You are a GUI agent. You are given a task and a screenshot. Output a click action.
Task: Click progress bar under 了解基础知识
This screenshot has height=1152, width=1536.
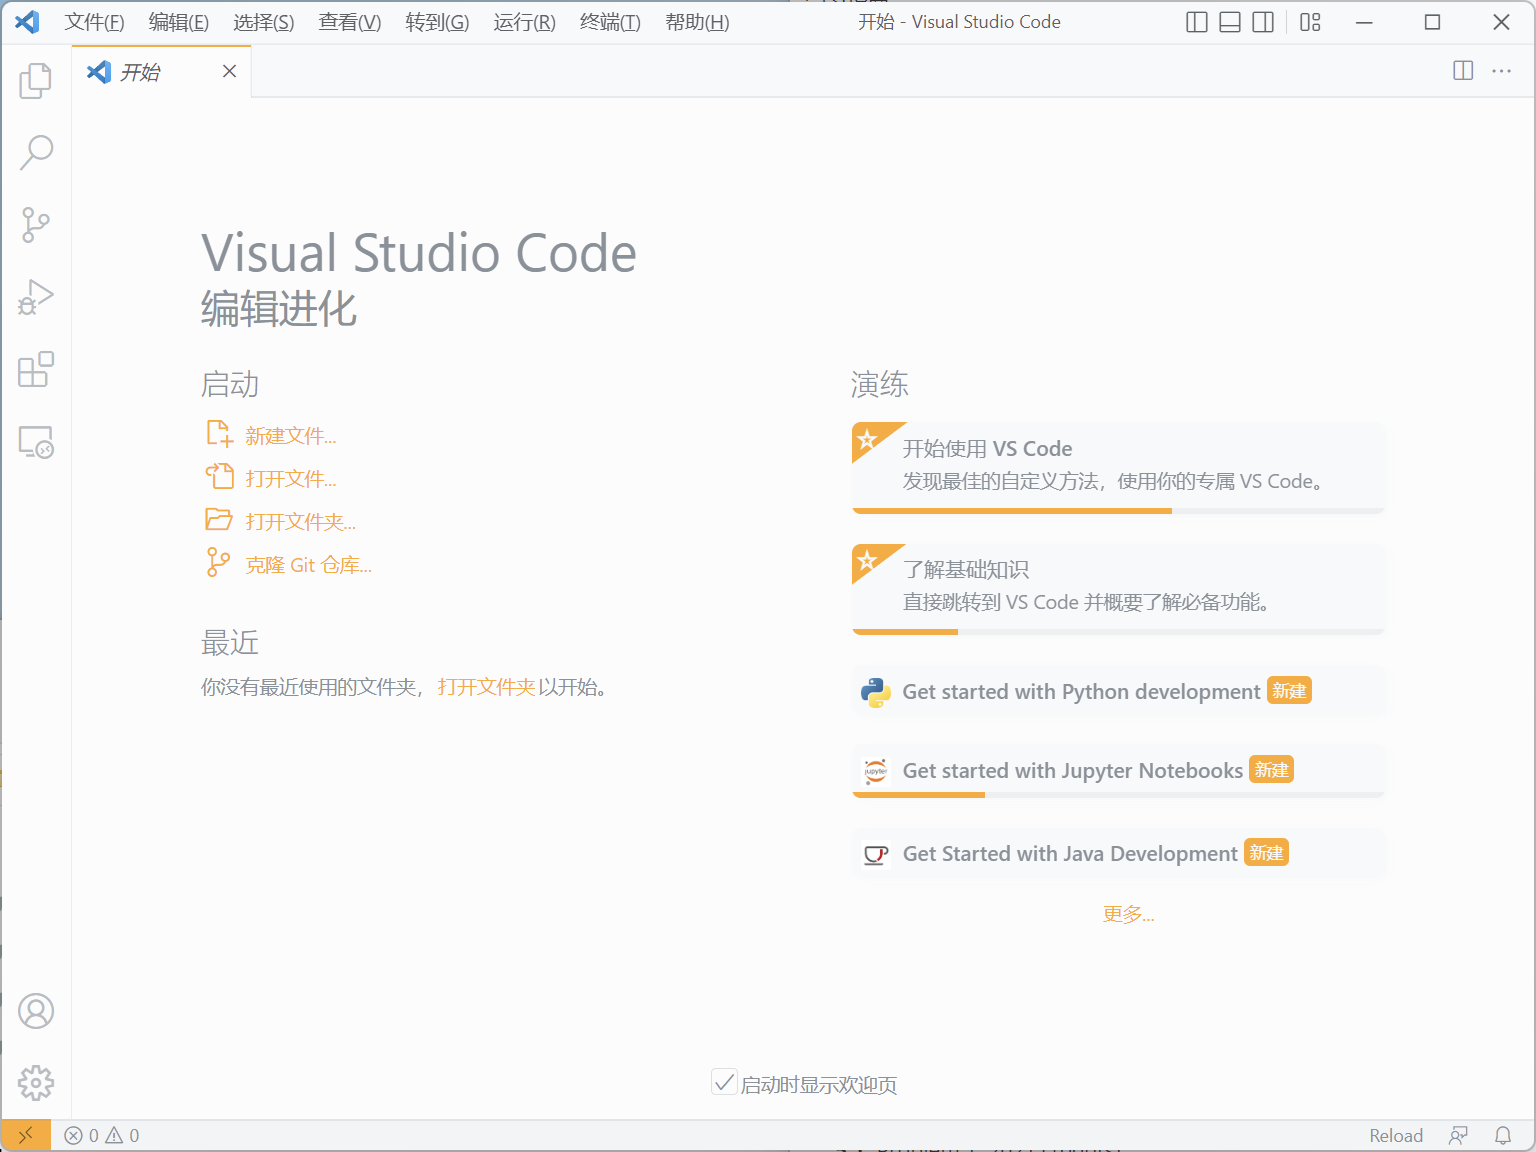(1118, 632)
